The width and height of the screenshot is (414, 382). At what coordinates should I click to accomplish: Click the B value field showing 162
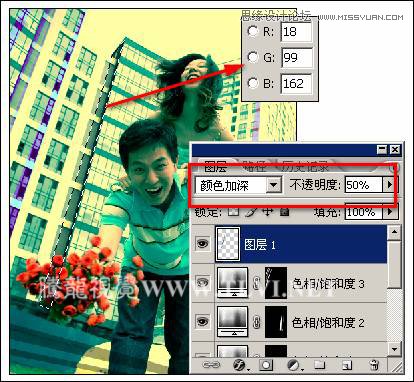click(x=296, y=83)
